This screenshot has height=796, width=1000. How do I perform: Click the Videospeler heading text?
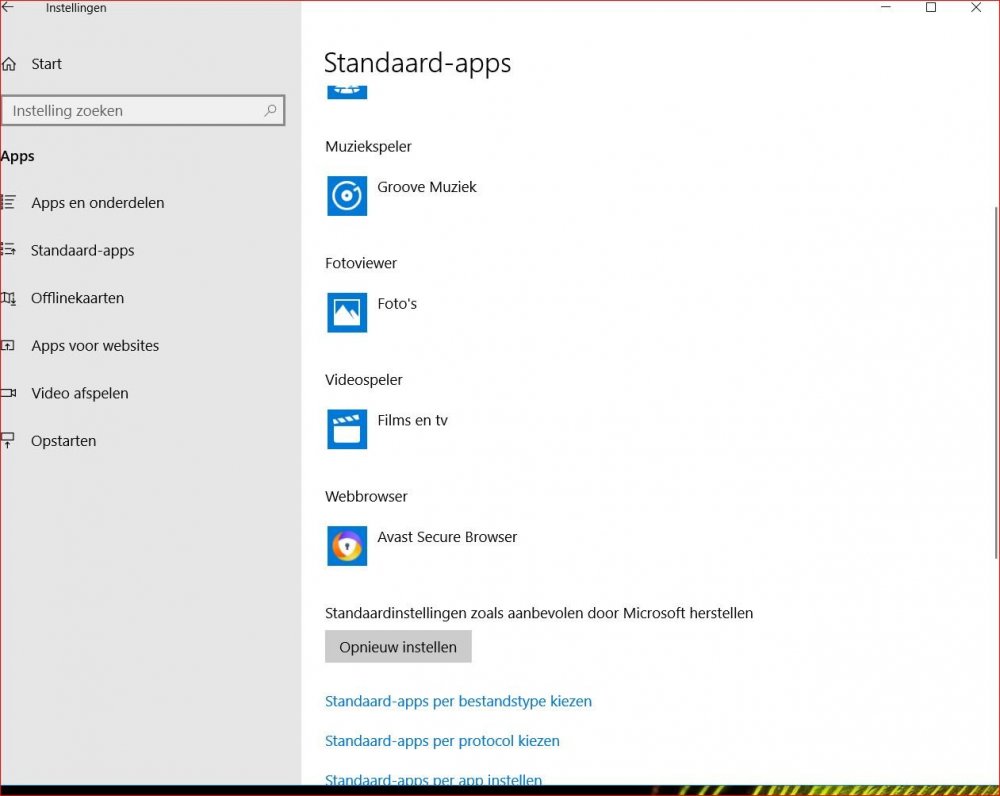364,380
